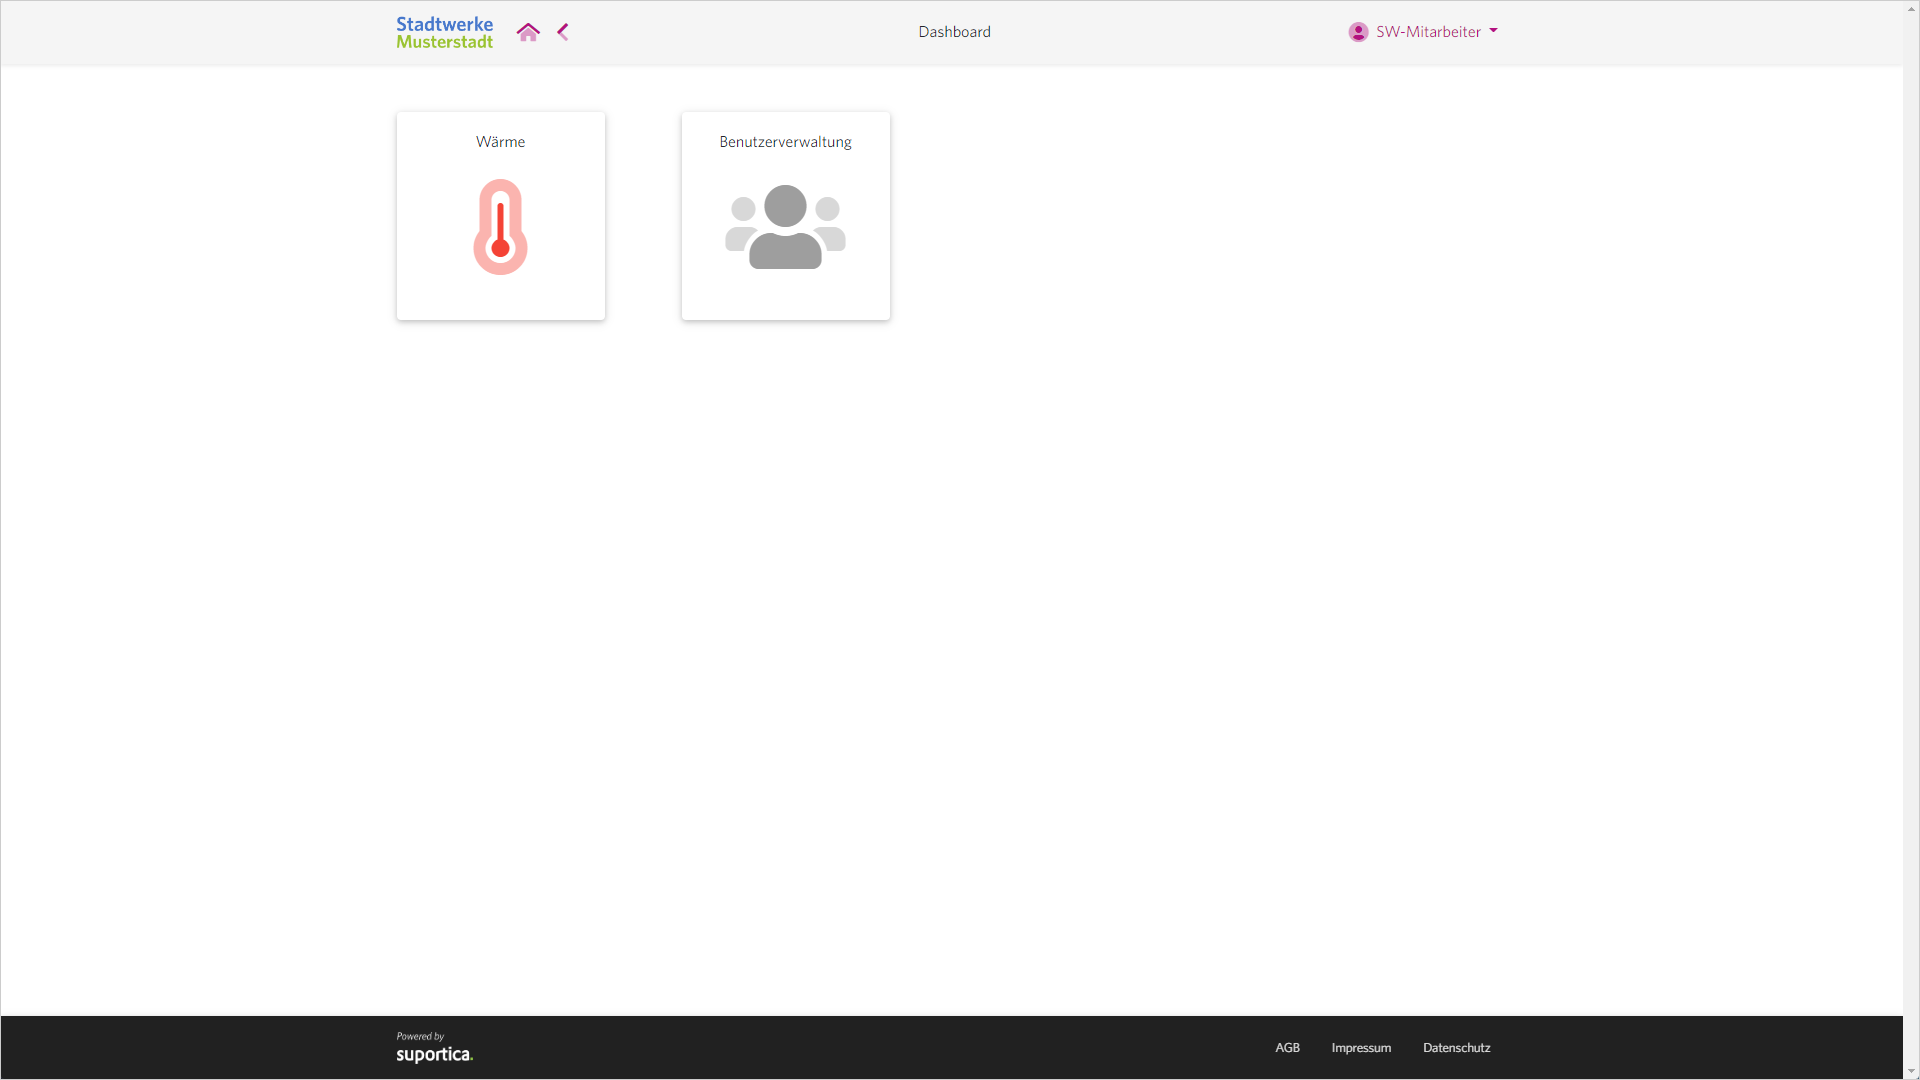Screen dimensions: 1920x1080
Task: Click the pink home icon
Action: pyautogui.click(x=528, y=32)
